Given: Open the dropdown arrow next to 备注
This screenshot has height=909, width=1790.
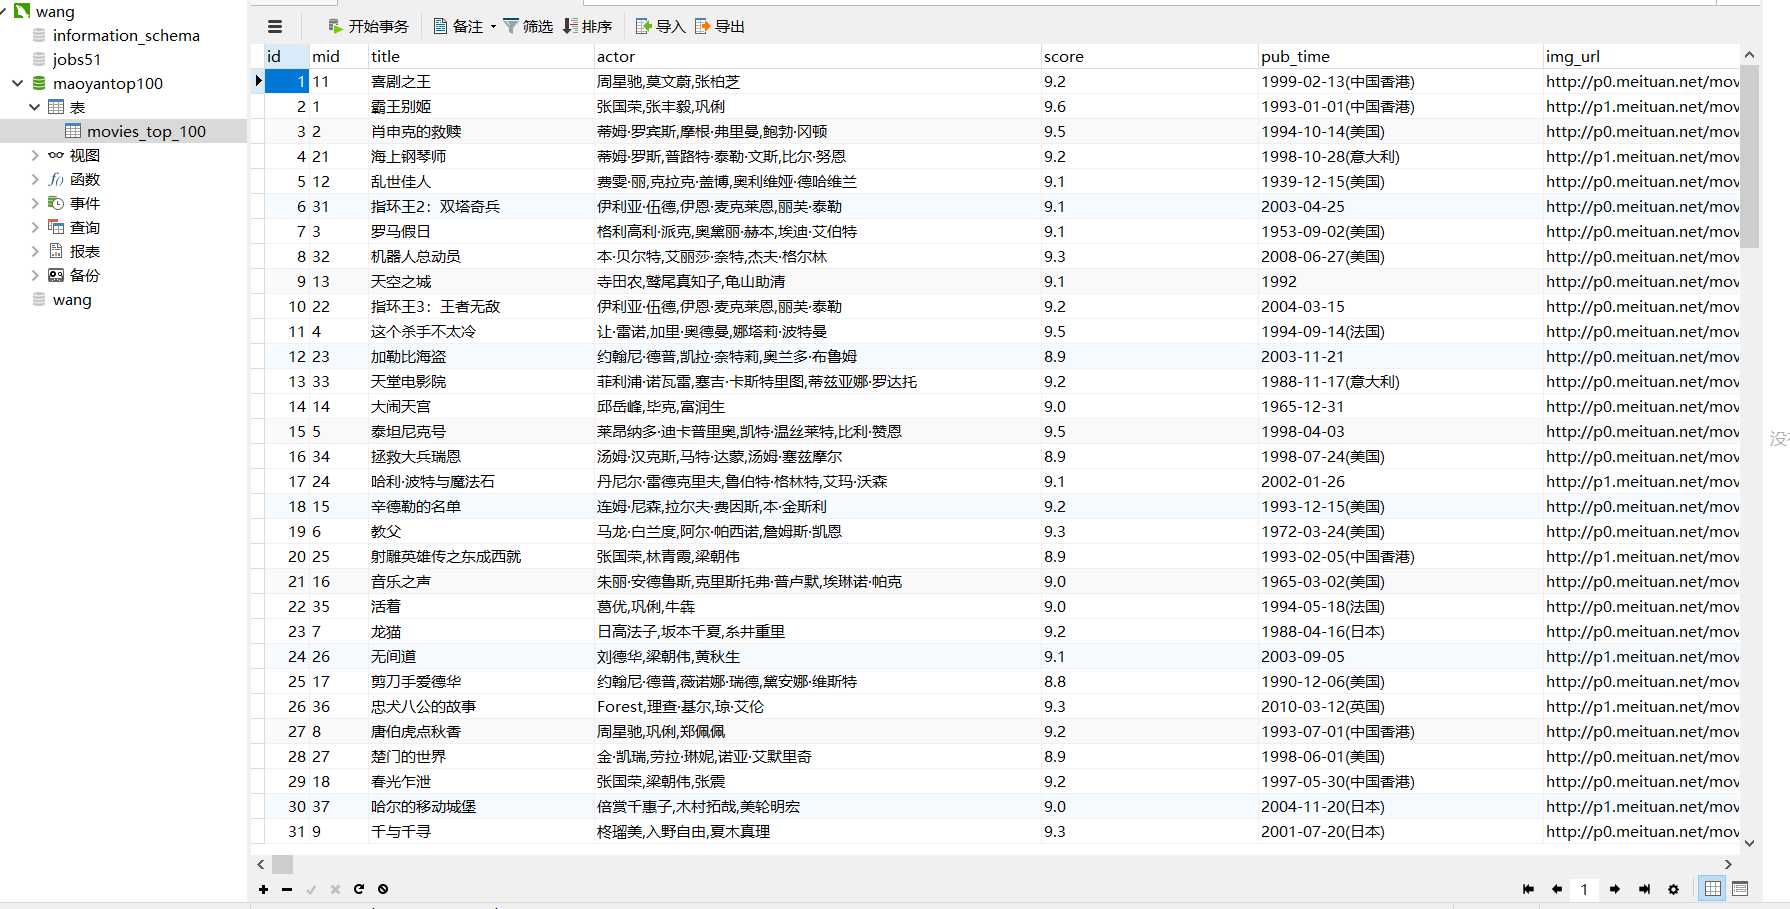Looking at the screenshot, I should tap(493, 27).
